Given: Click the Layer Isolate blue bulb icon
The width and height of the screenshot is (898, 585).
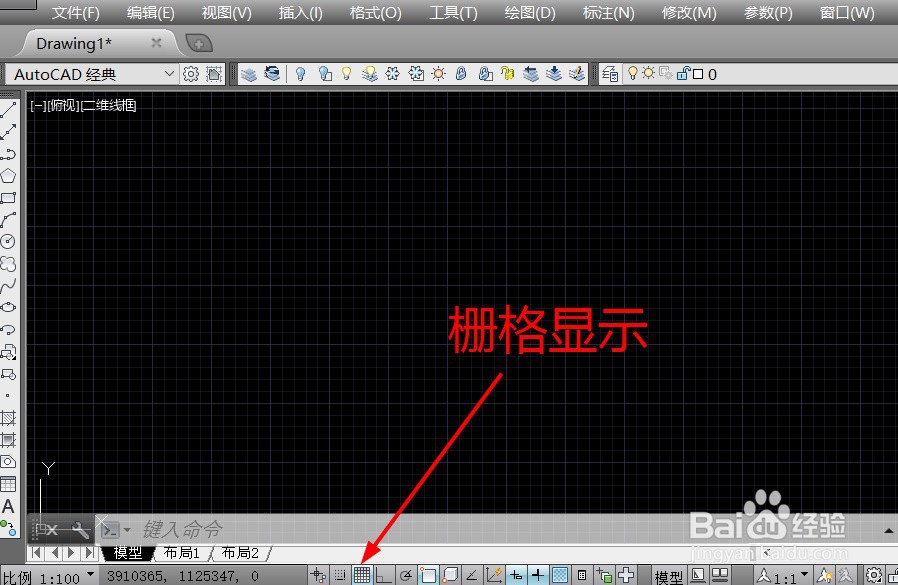Looking at the screenshot, I should pos(301,74).
